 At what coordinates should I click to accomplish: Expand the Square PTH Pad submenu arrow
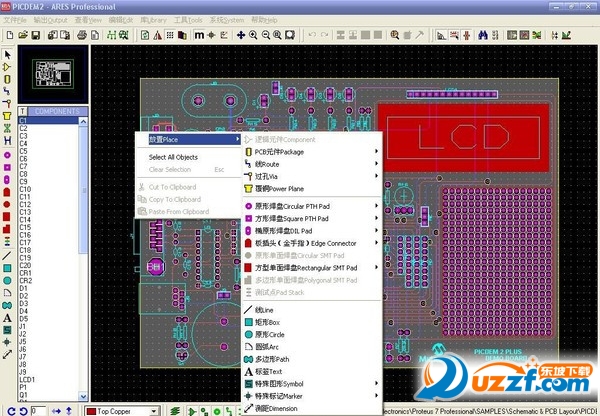pos(377,218)
